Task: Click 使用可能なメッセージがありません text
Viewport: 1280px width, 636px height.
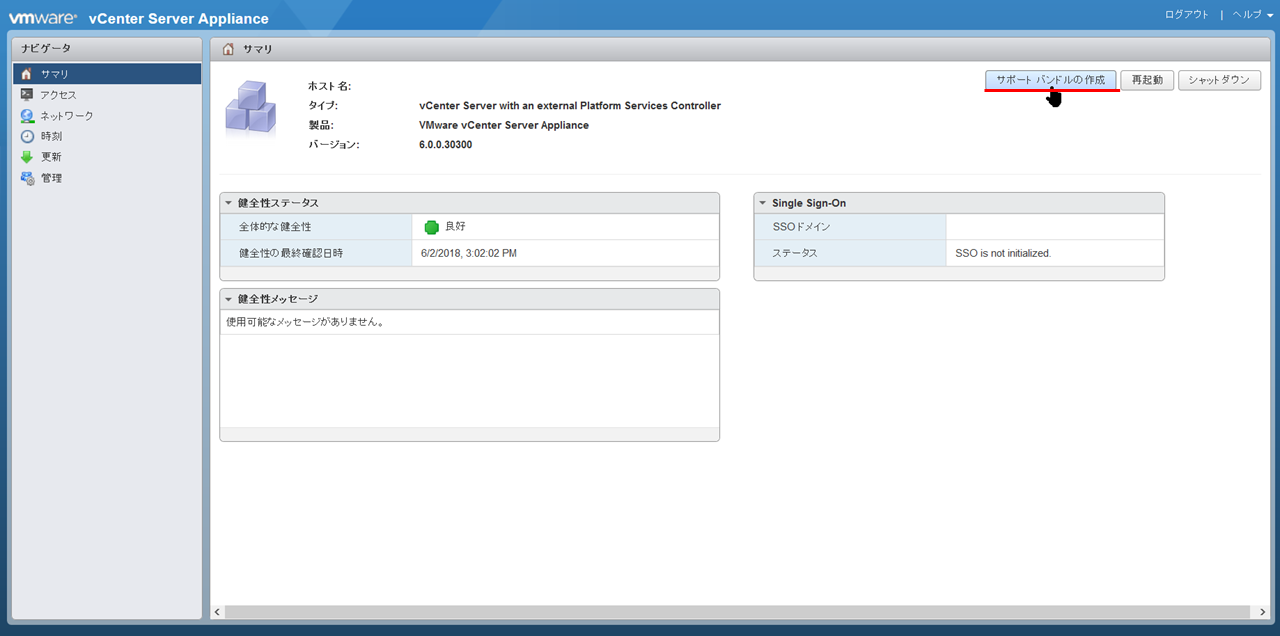Action: click(305, 322)
